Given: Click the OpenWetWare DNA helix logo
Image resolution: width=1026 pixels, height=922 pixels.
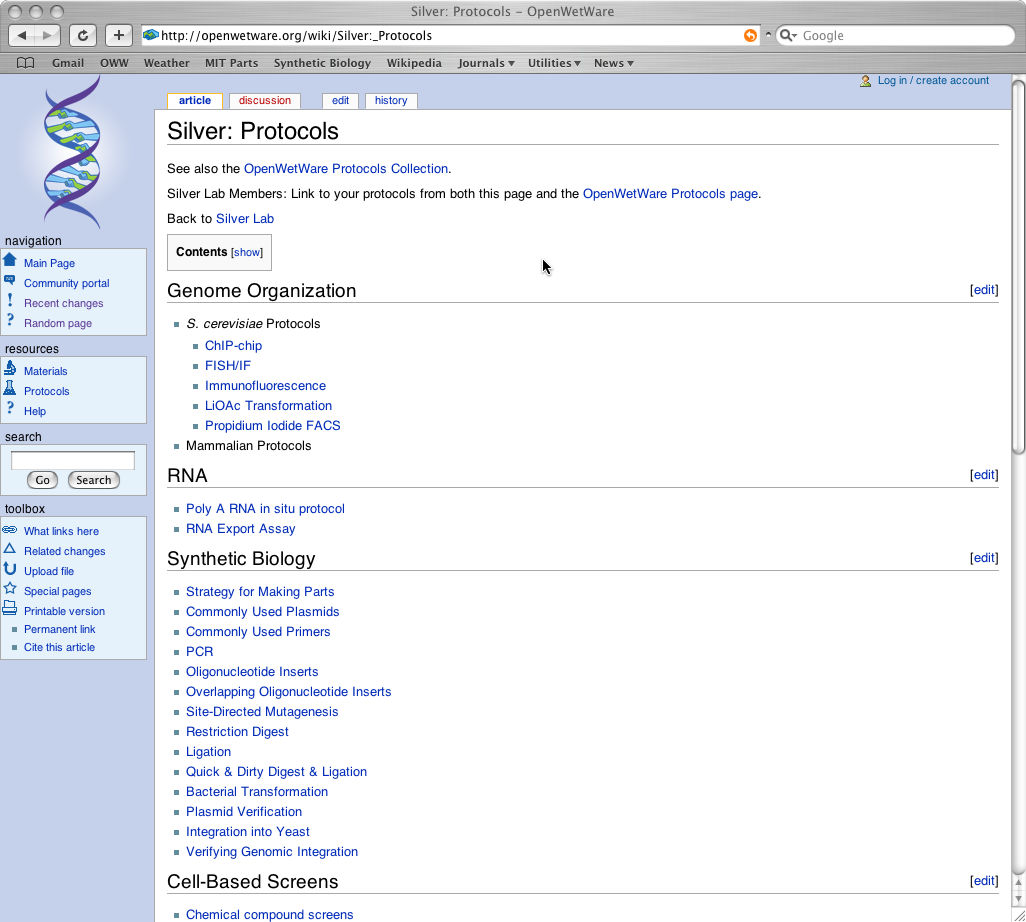Looking at the screenshot, I should (x=72, y=153).
